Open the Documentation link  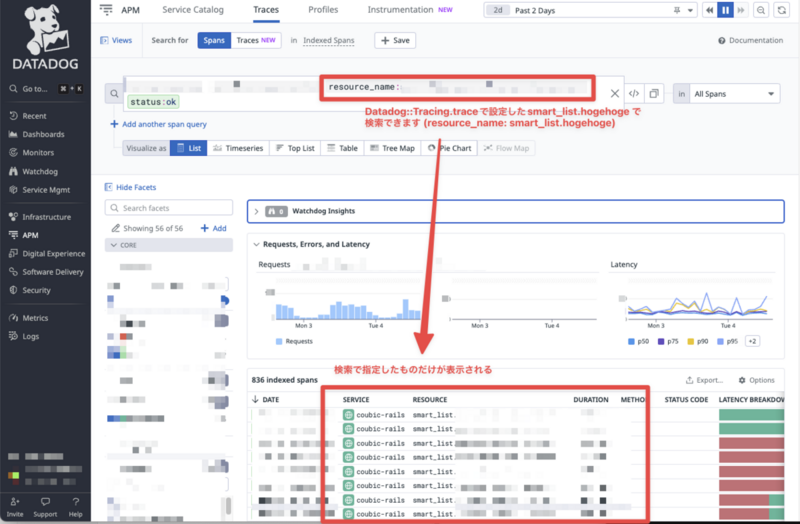click(x=751, y=40)
